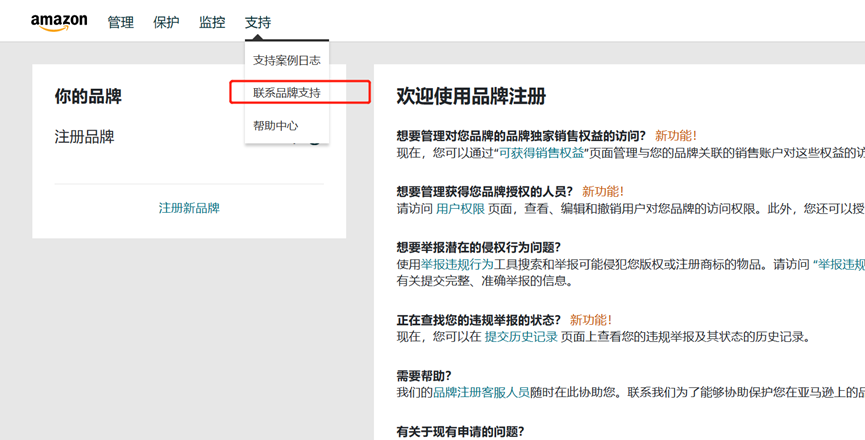Select 支持案例日志 from dropdown

click(x=287, y=60)
